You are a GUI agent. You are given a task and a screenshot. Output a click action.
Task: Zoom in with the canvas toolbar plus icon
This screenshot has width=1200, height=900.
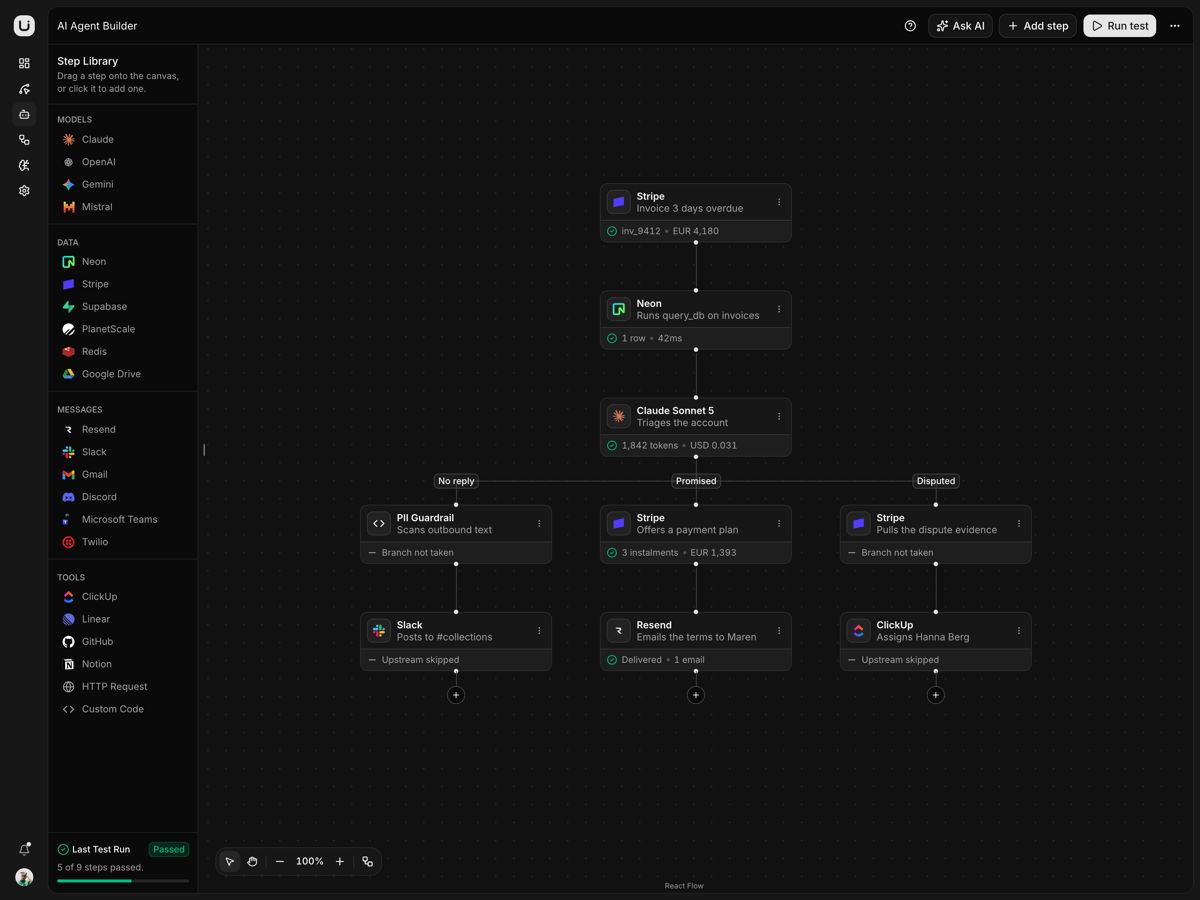tap(340, 861)
